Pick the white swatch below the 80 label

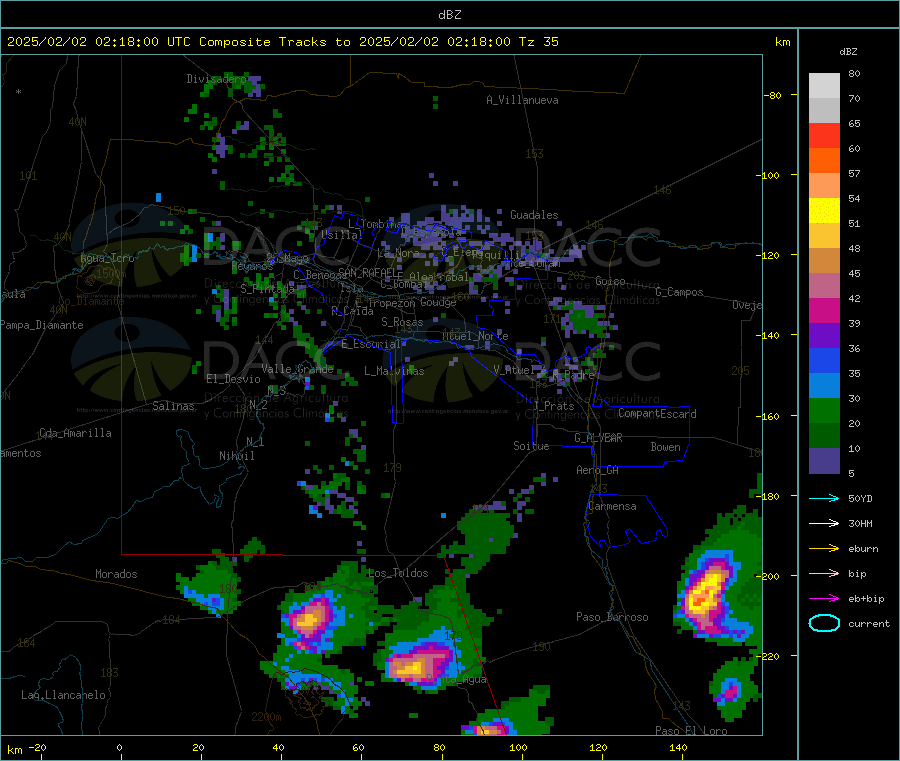click(824, 86)
